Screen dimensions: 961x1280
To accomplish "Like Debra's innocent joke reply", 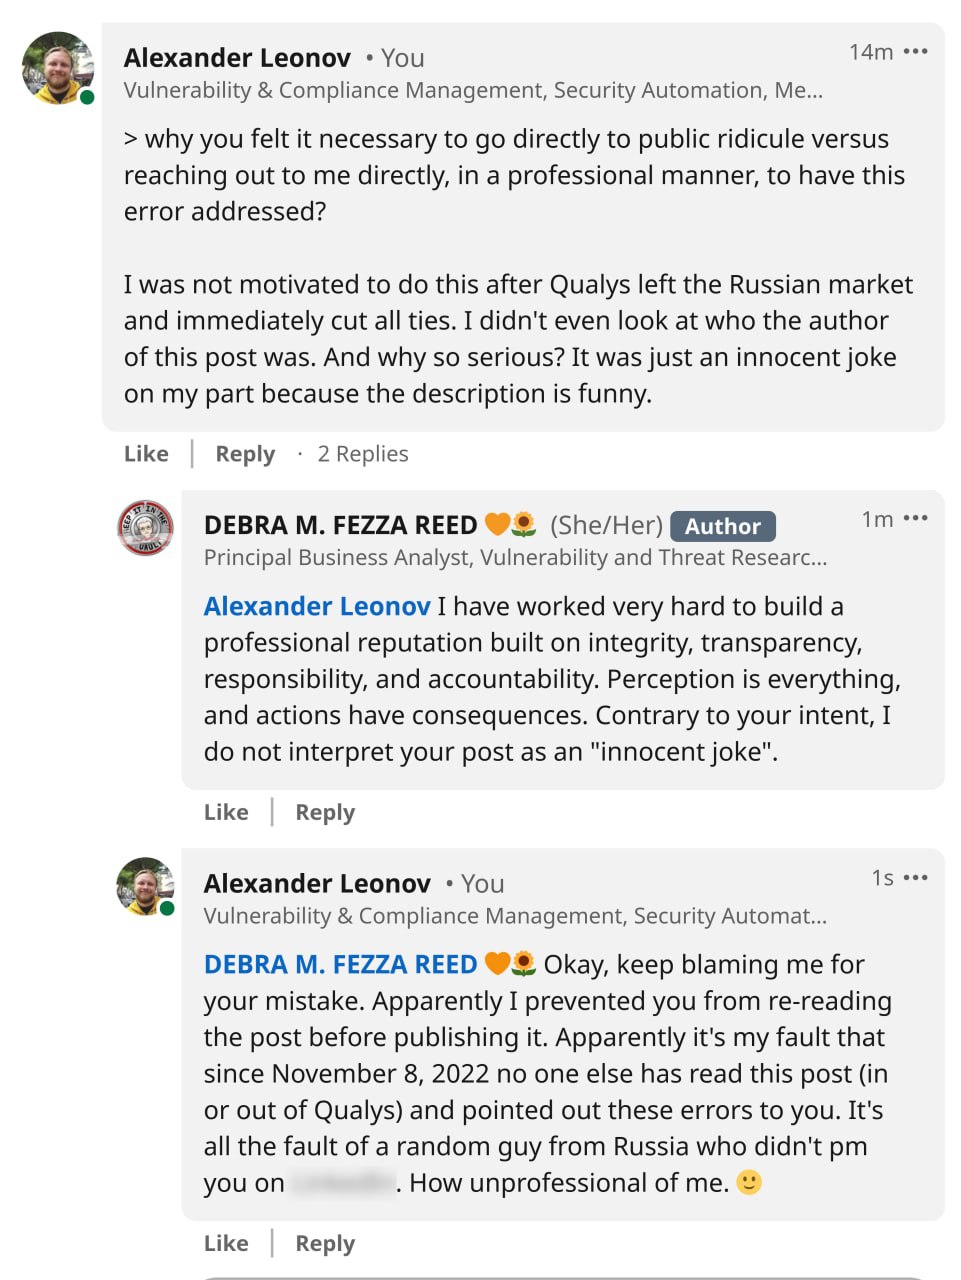I will tap(226, 812).
